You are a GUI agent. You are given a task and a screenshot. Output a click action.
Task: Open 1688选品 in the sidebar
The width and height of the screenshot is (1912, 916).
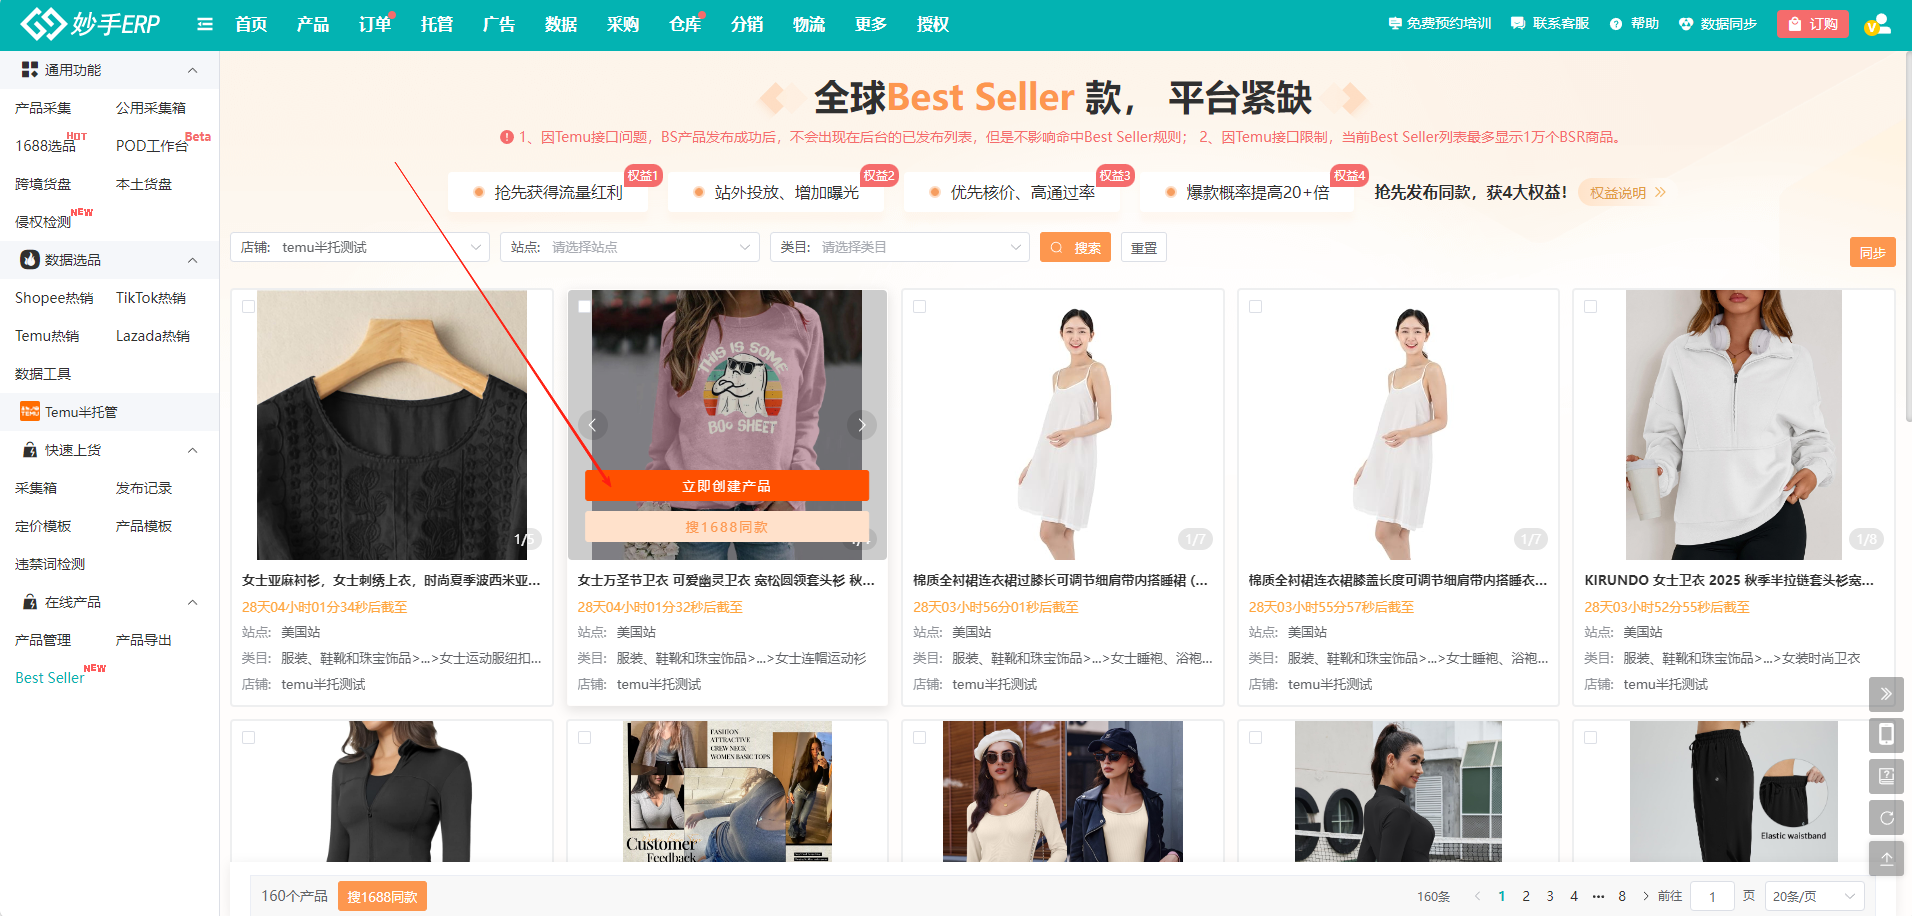(45, 146)
